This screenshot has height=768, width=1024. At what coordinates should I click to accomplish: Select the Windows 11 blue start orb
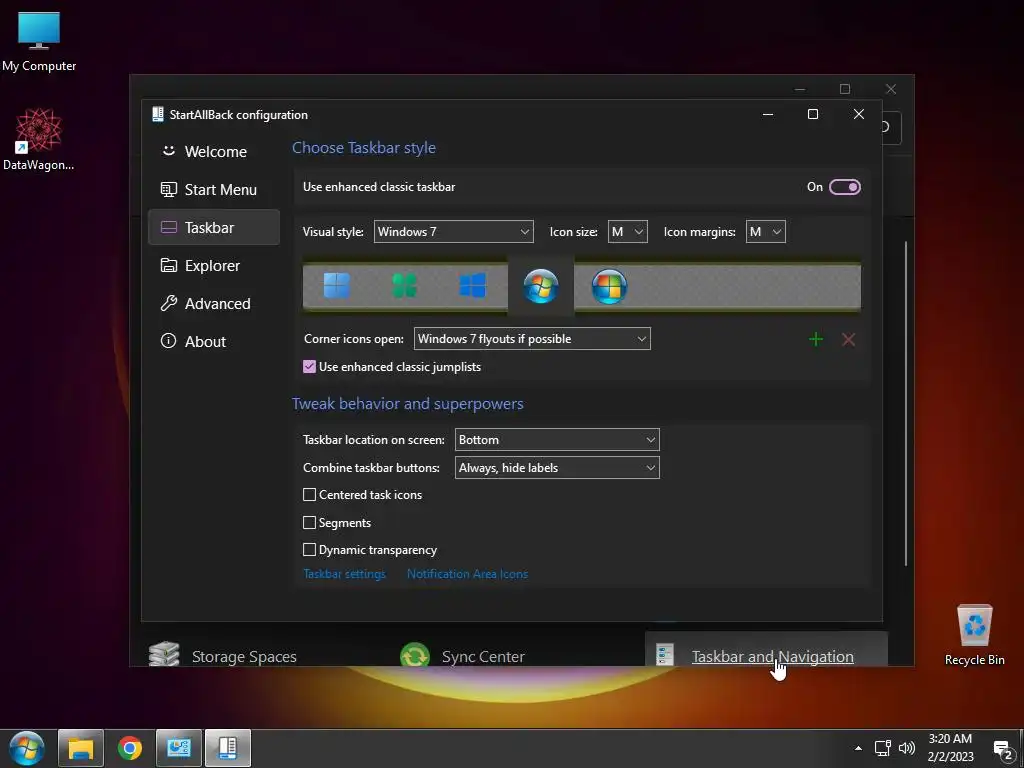[337, 285]
